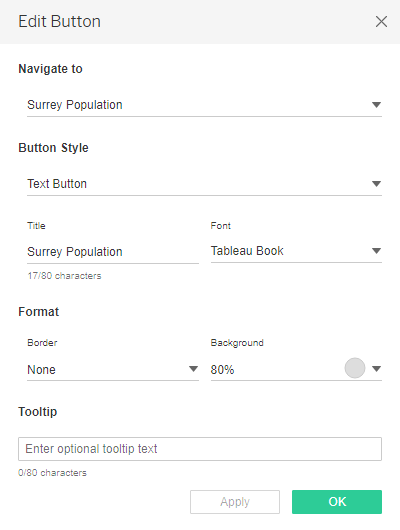This screenshot has height=530, width=400.
Task: Open the Navigate to arrow dropdown
Action: (376, 105)
